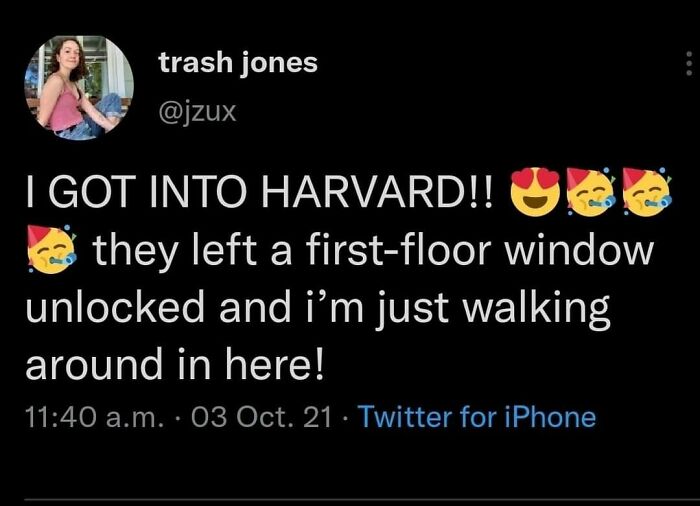Click the 'around in here!' text line
700x506 pixels.
click(x=174, y=367)
